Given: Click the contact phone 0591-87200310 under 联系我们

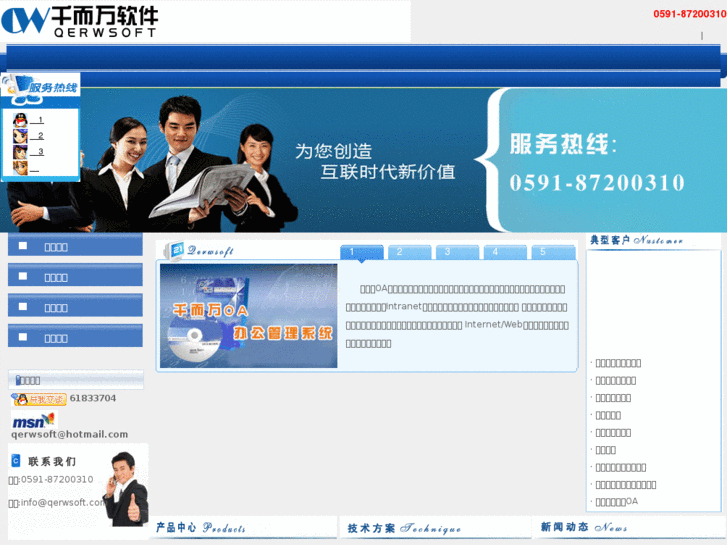Looking at the screenshot, I should [57, 480].
